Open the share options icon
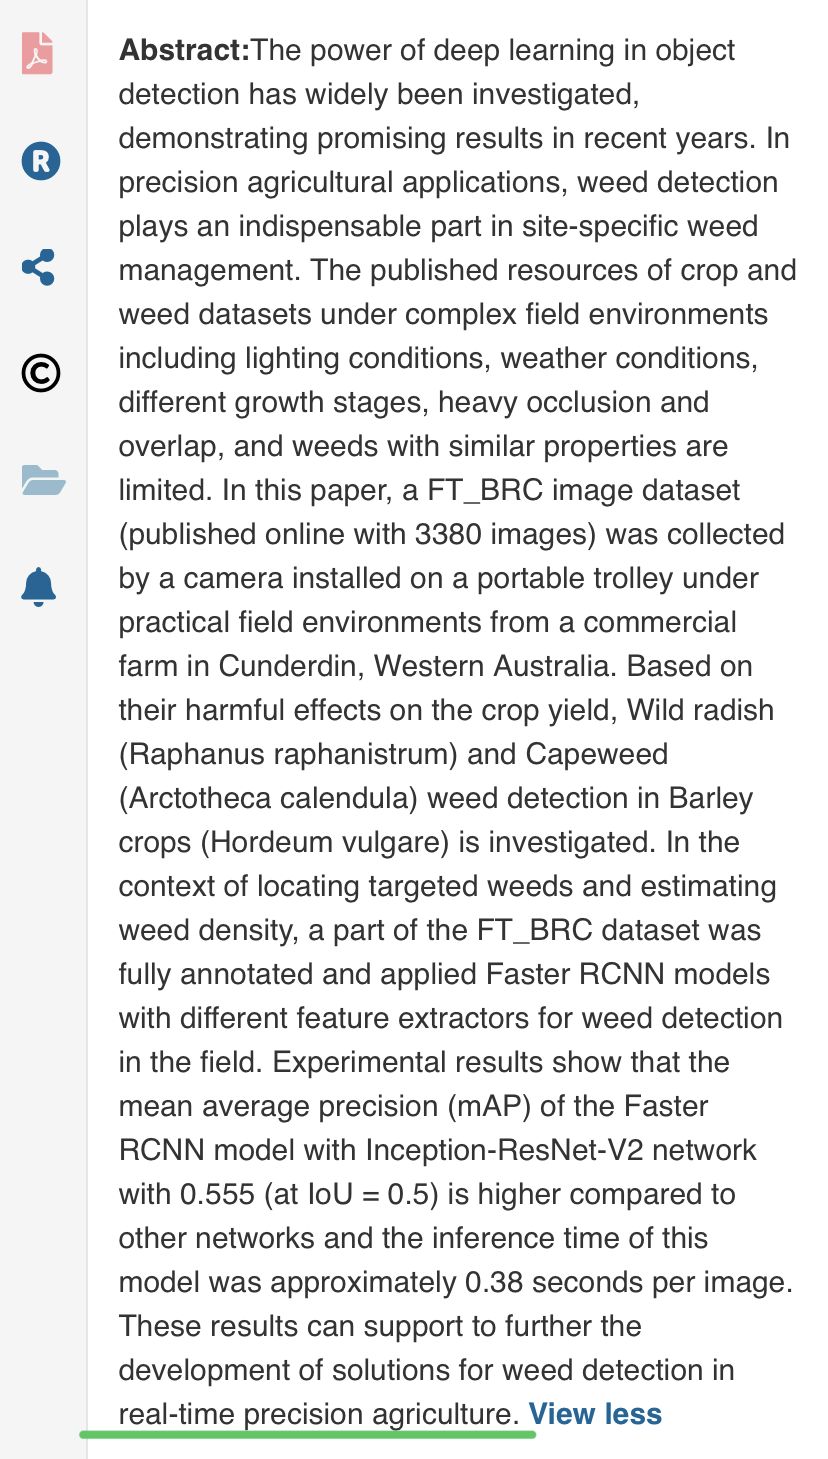 pyautogui.click(x=39, y=268)
